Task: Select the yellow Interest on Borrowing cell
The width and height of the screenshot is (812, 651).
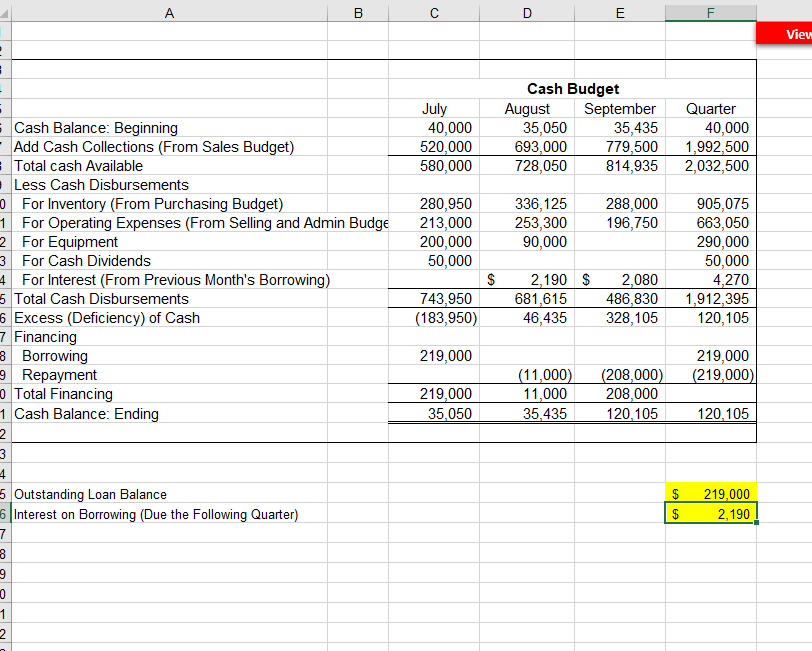Action: (x=710, y=513)
